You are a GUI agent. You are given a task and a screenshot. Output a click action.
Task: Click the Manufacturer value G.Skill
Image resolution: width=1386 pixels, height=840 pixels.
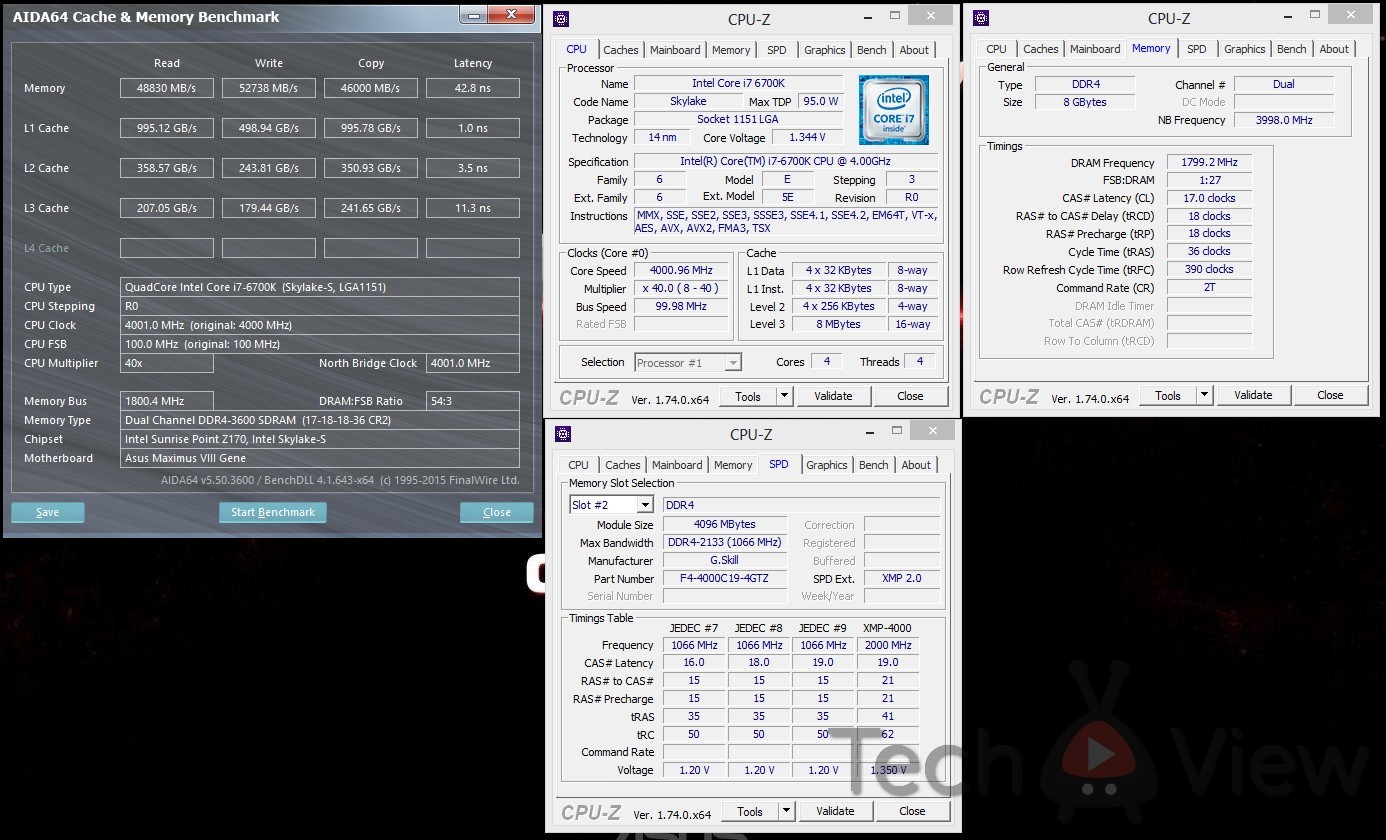[x=724, y=561]
